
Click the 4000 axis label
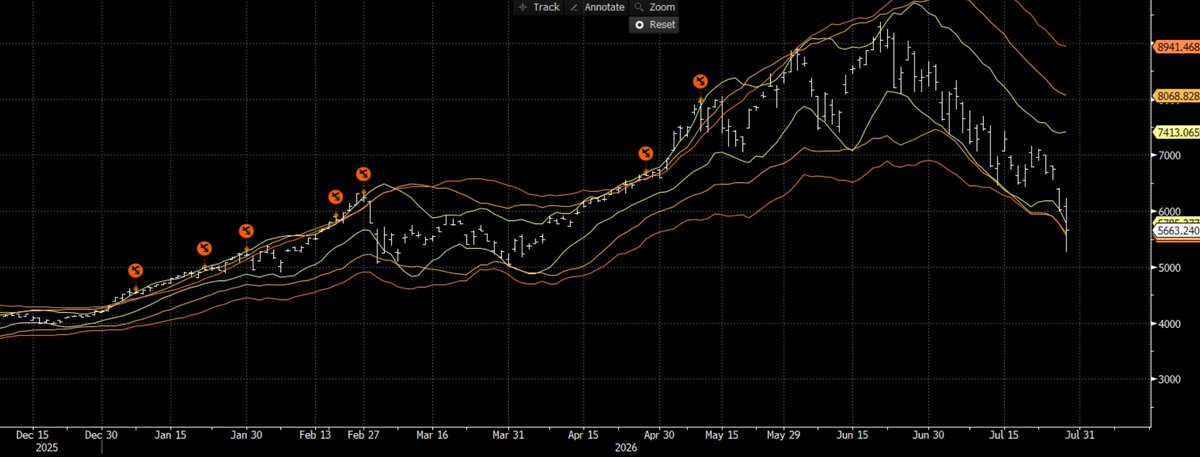pos(1170,324)
